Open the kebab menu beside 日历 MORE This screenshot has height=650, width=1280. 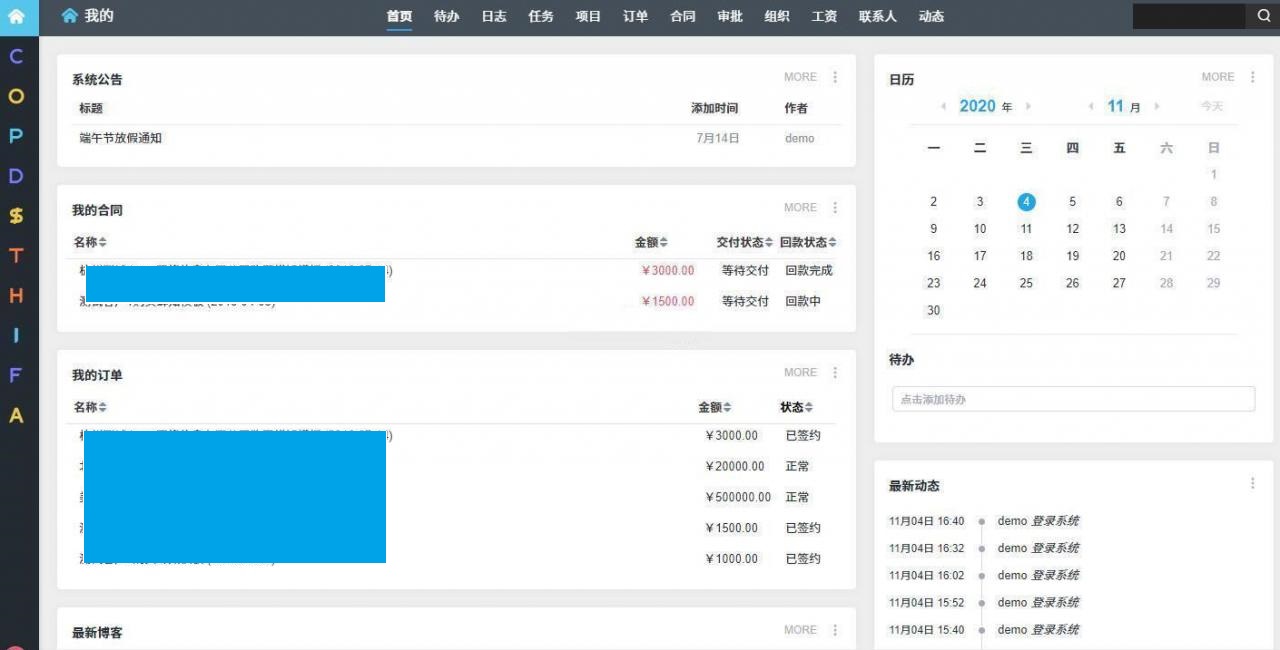click(1252, 77)
